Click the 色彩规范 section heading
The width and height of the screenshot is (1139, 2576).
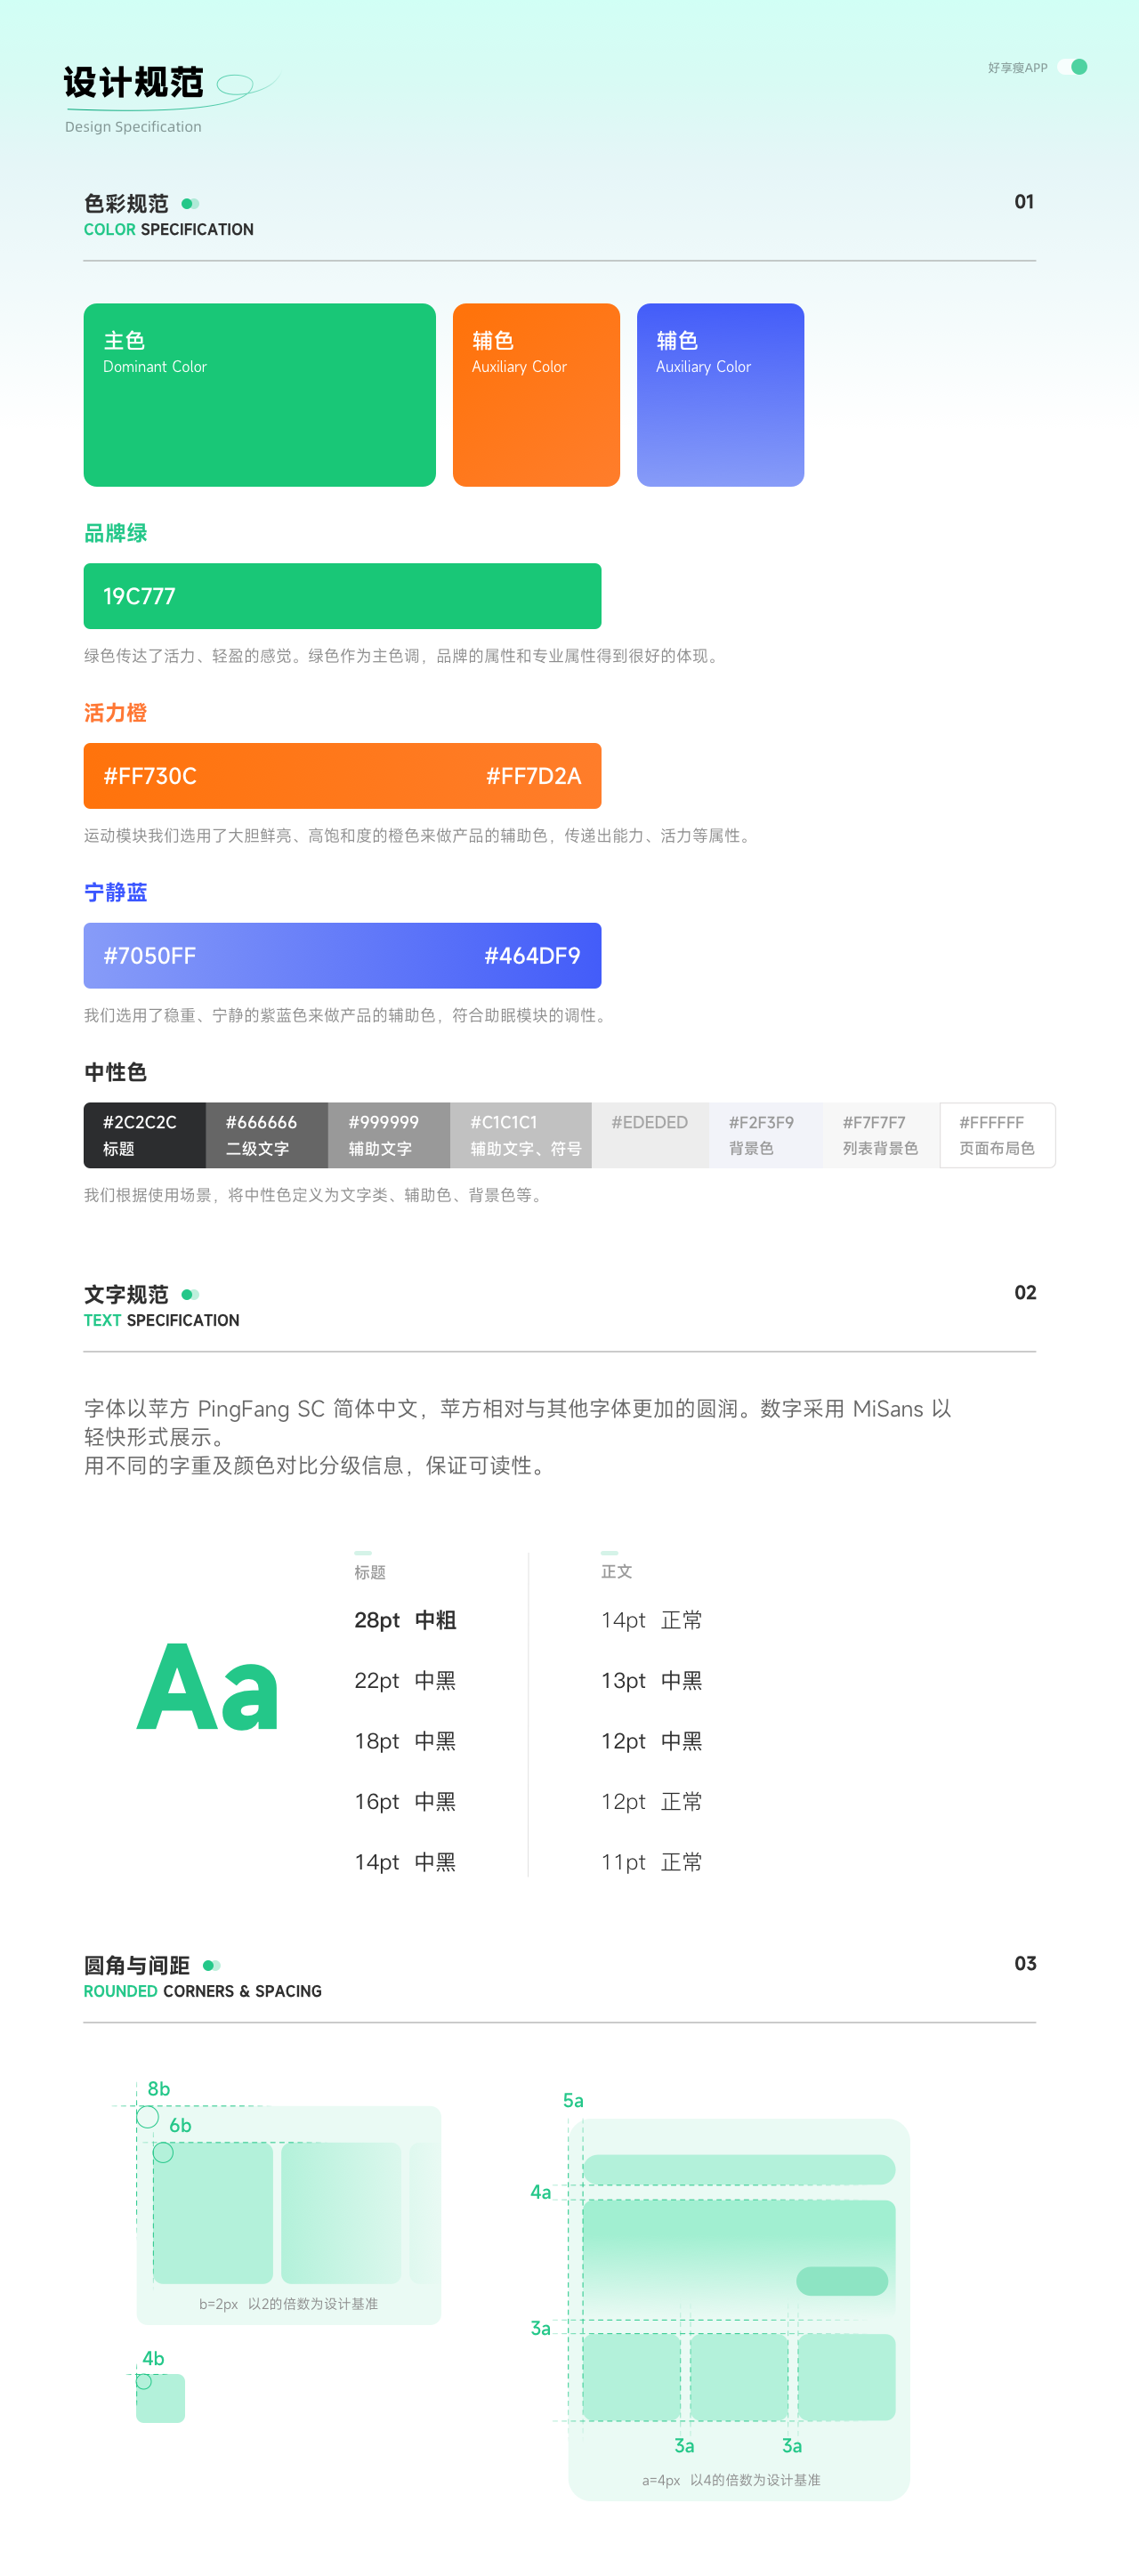click(126, 204)
